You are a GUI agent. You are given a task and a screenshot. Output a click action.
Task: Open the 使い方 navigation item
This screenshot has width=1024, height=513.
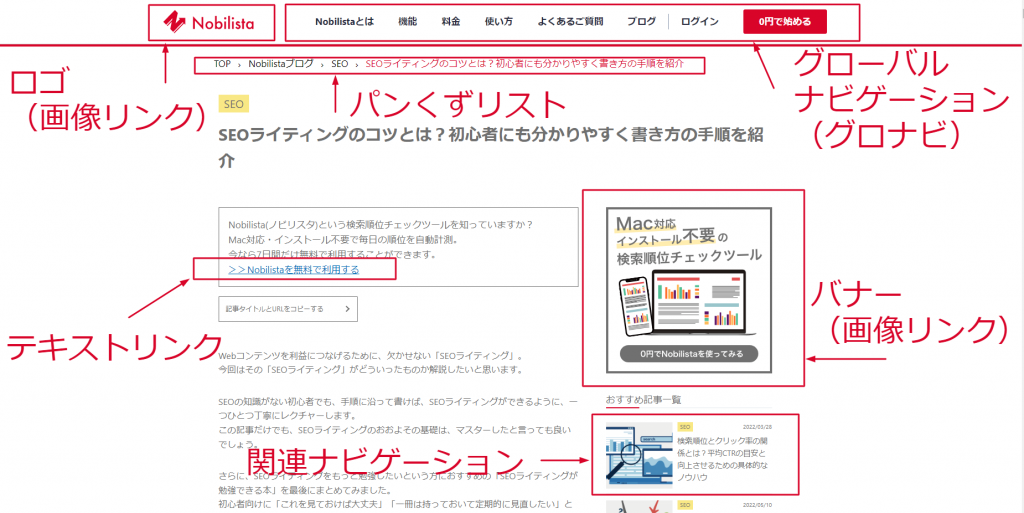pyautogui.click(x=499, y=22)
